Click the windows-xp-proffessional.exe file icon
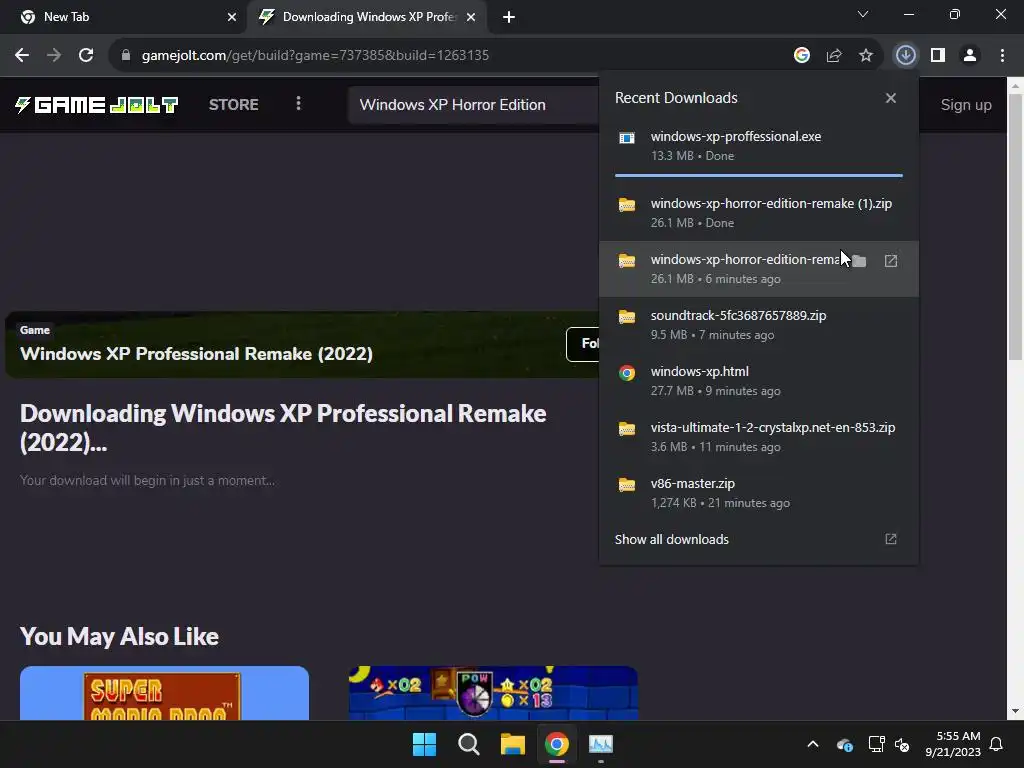This screenshot has width=1024, height=768. [x=627, y=138]
